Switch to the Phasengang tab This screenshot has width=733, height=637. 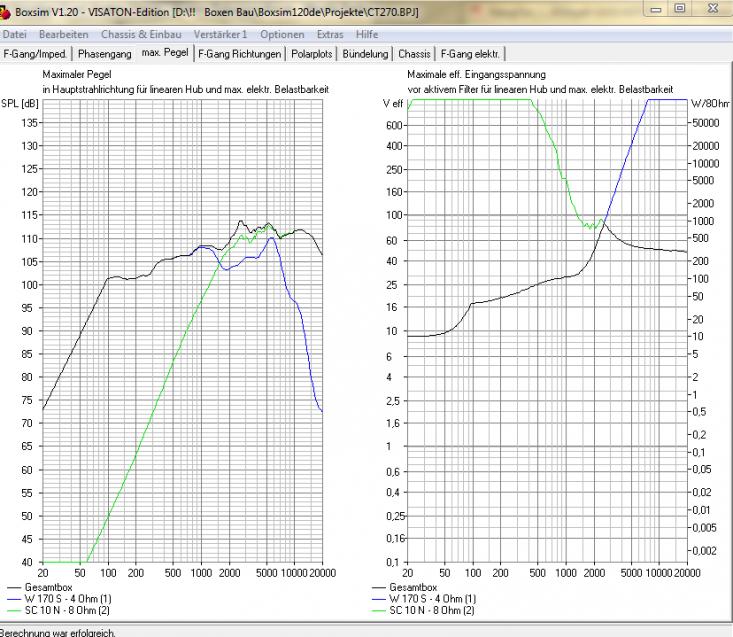tap(104, 53)
